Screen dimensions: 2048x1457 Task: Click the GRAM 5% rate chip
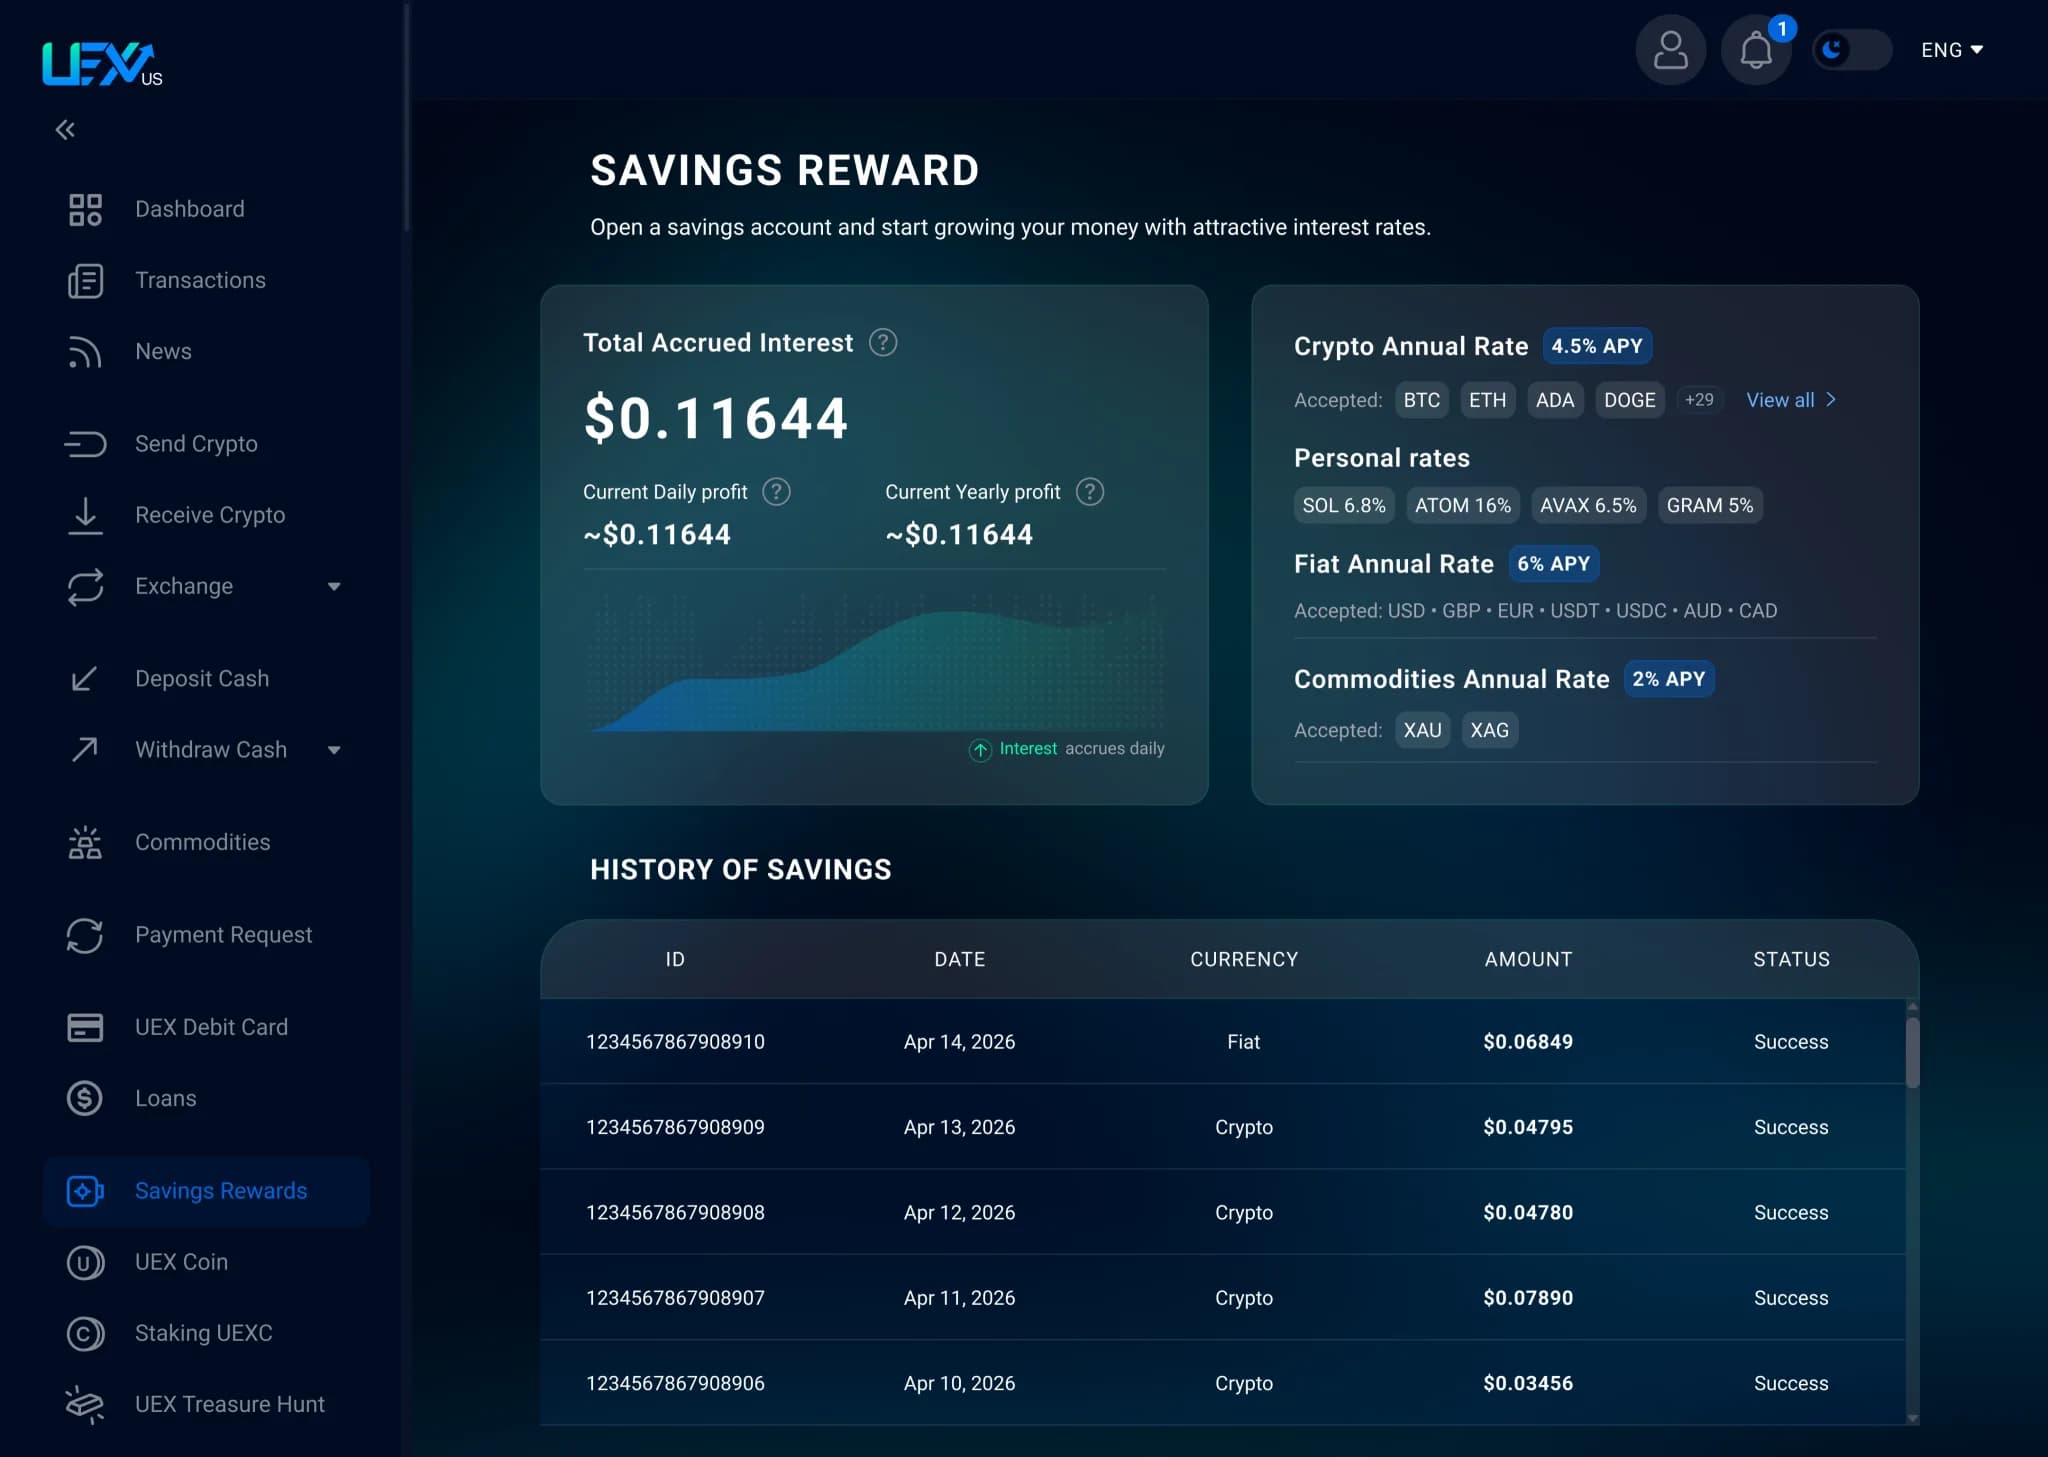click(x=1710, y=505)
